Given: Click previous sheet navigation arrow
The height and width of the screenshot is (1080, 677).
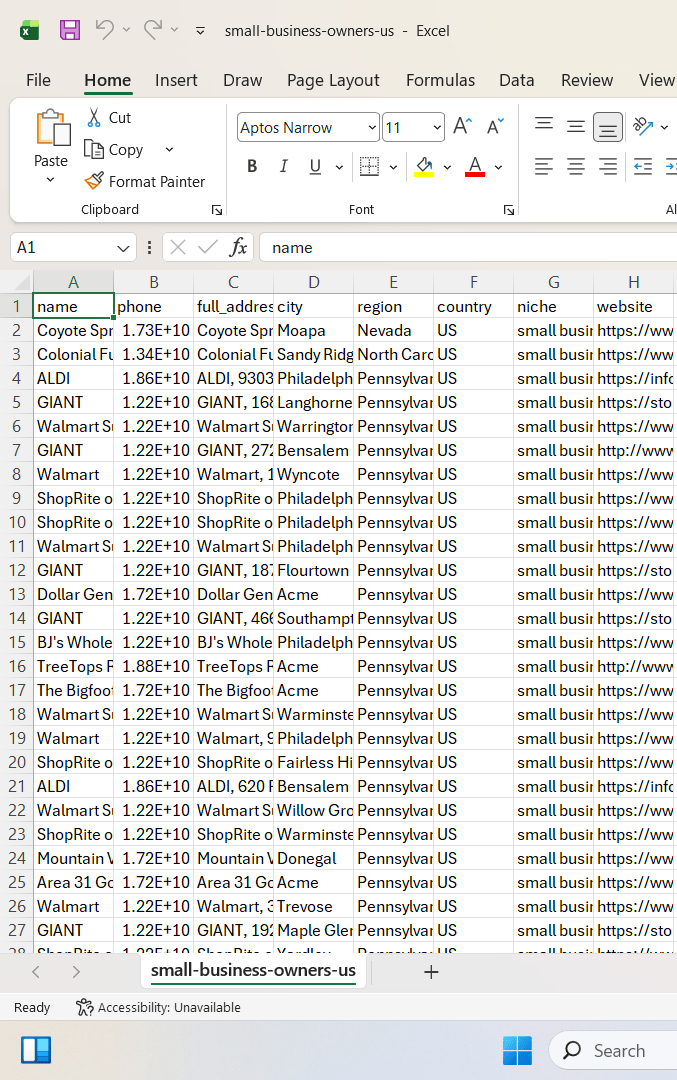Looking at the screenshot, I should tap(37, 972).
